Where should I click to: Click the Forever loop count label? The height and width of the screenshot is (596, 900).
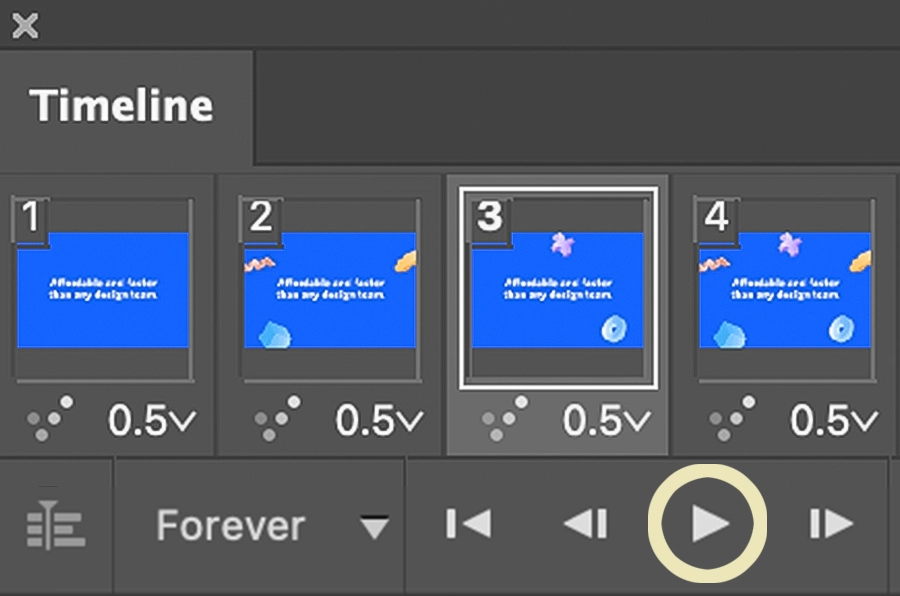[230, 524]
